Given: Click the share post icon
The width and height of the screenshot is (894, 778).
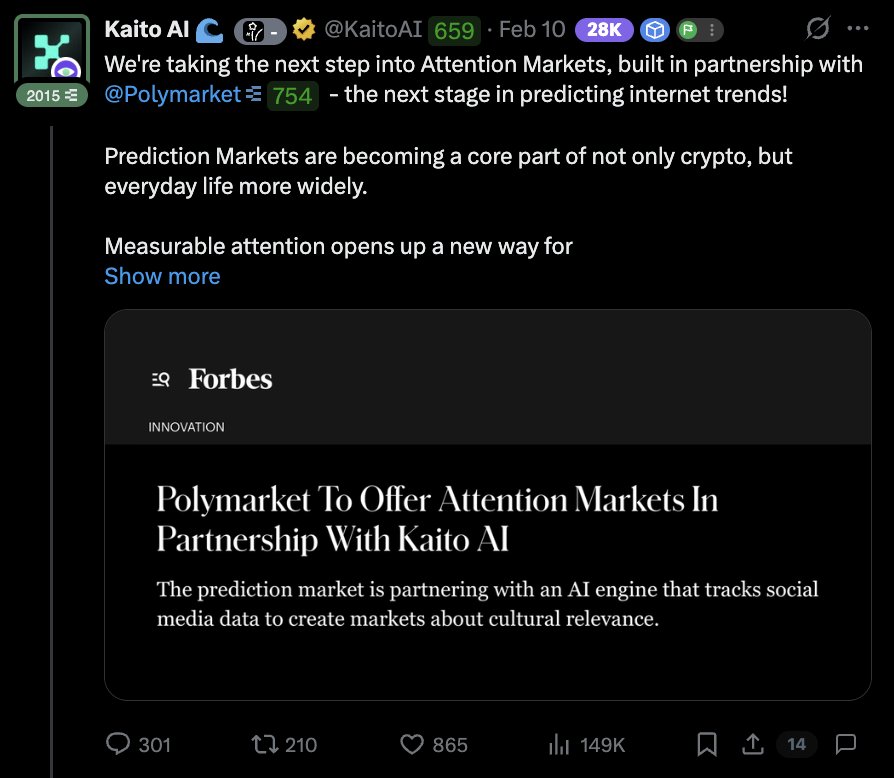Looking at the screenshot, I should pos(750,744).
